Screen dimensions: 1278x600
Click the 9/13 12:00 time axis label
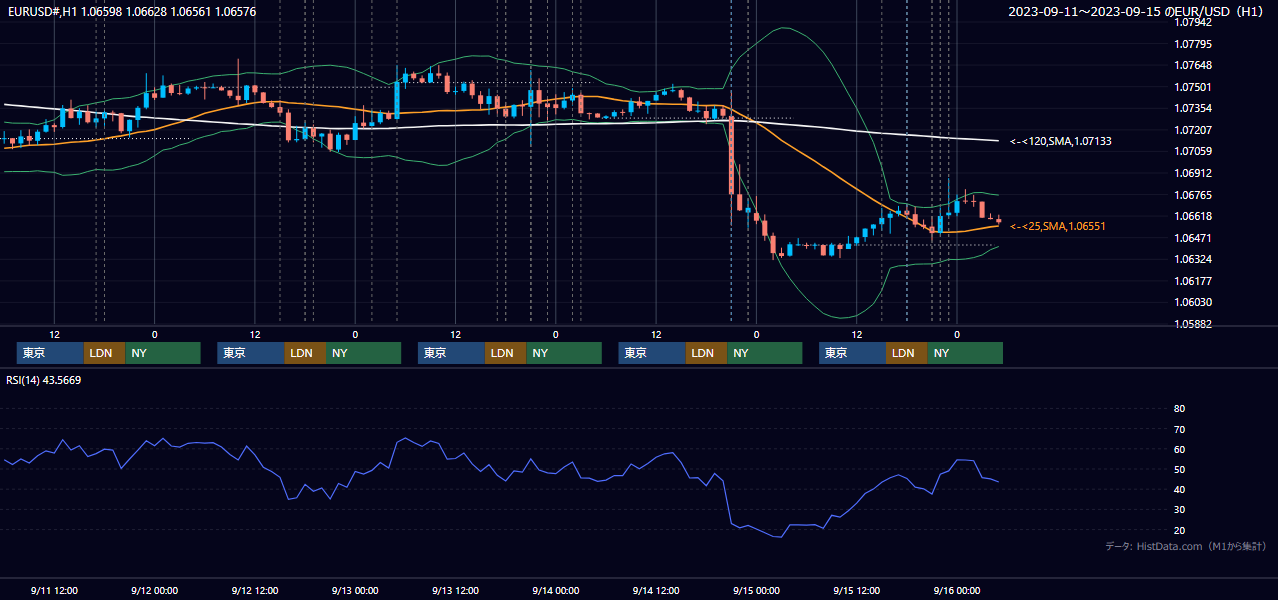coord(455,590)
